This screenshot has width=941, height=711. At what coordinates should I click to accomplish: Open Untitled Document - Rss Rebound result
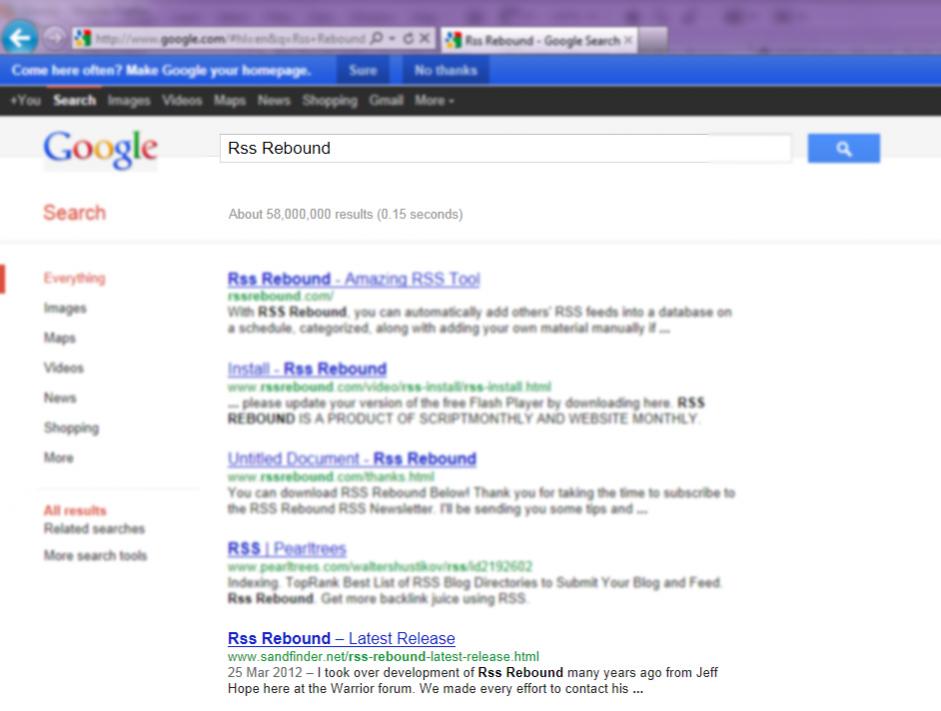click(352, 459)
